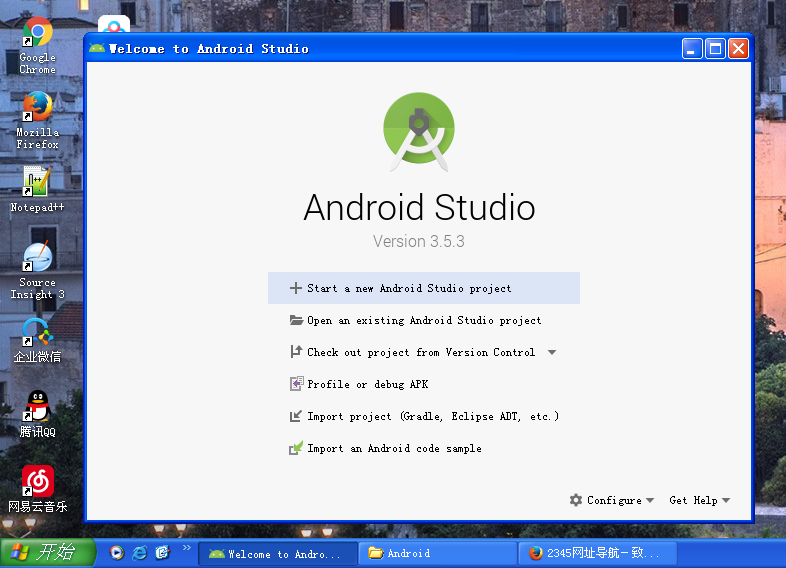Click the third quick launch browser icon
Viewport: 786px width, 568px height.
click(x=162, y=552)
